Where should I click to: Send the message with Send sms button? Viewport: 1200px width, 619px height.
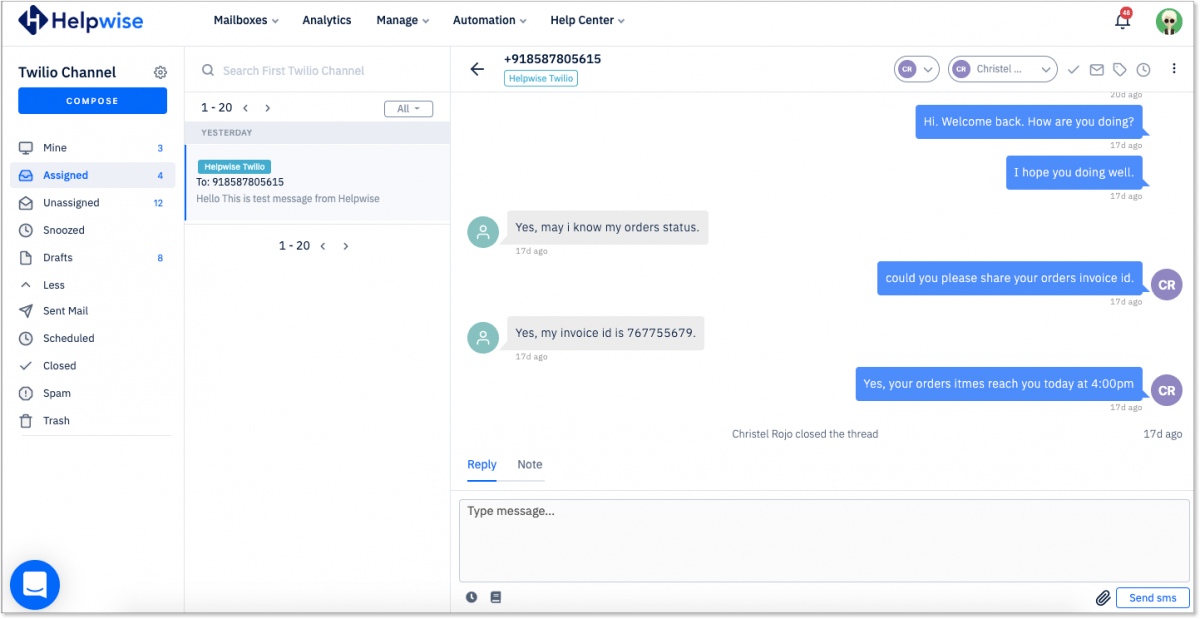[x=1152, y=597]
